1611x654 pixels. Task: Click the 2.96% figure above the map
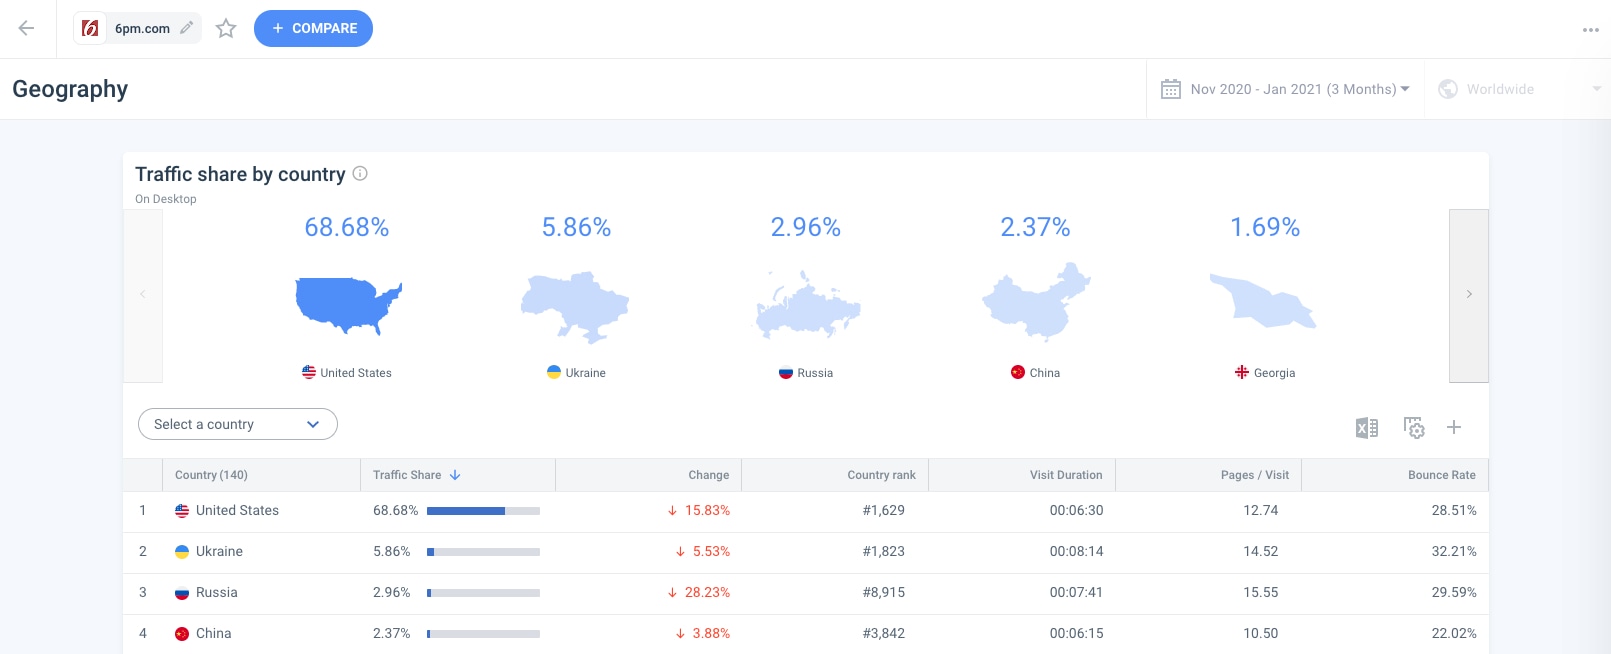806,228
